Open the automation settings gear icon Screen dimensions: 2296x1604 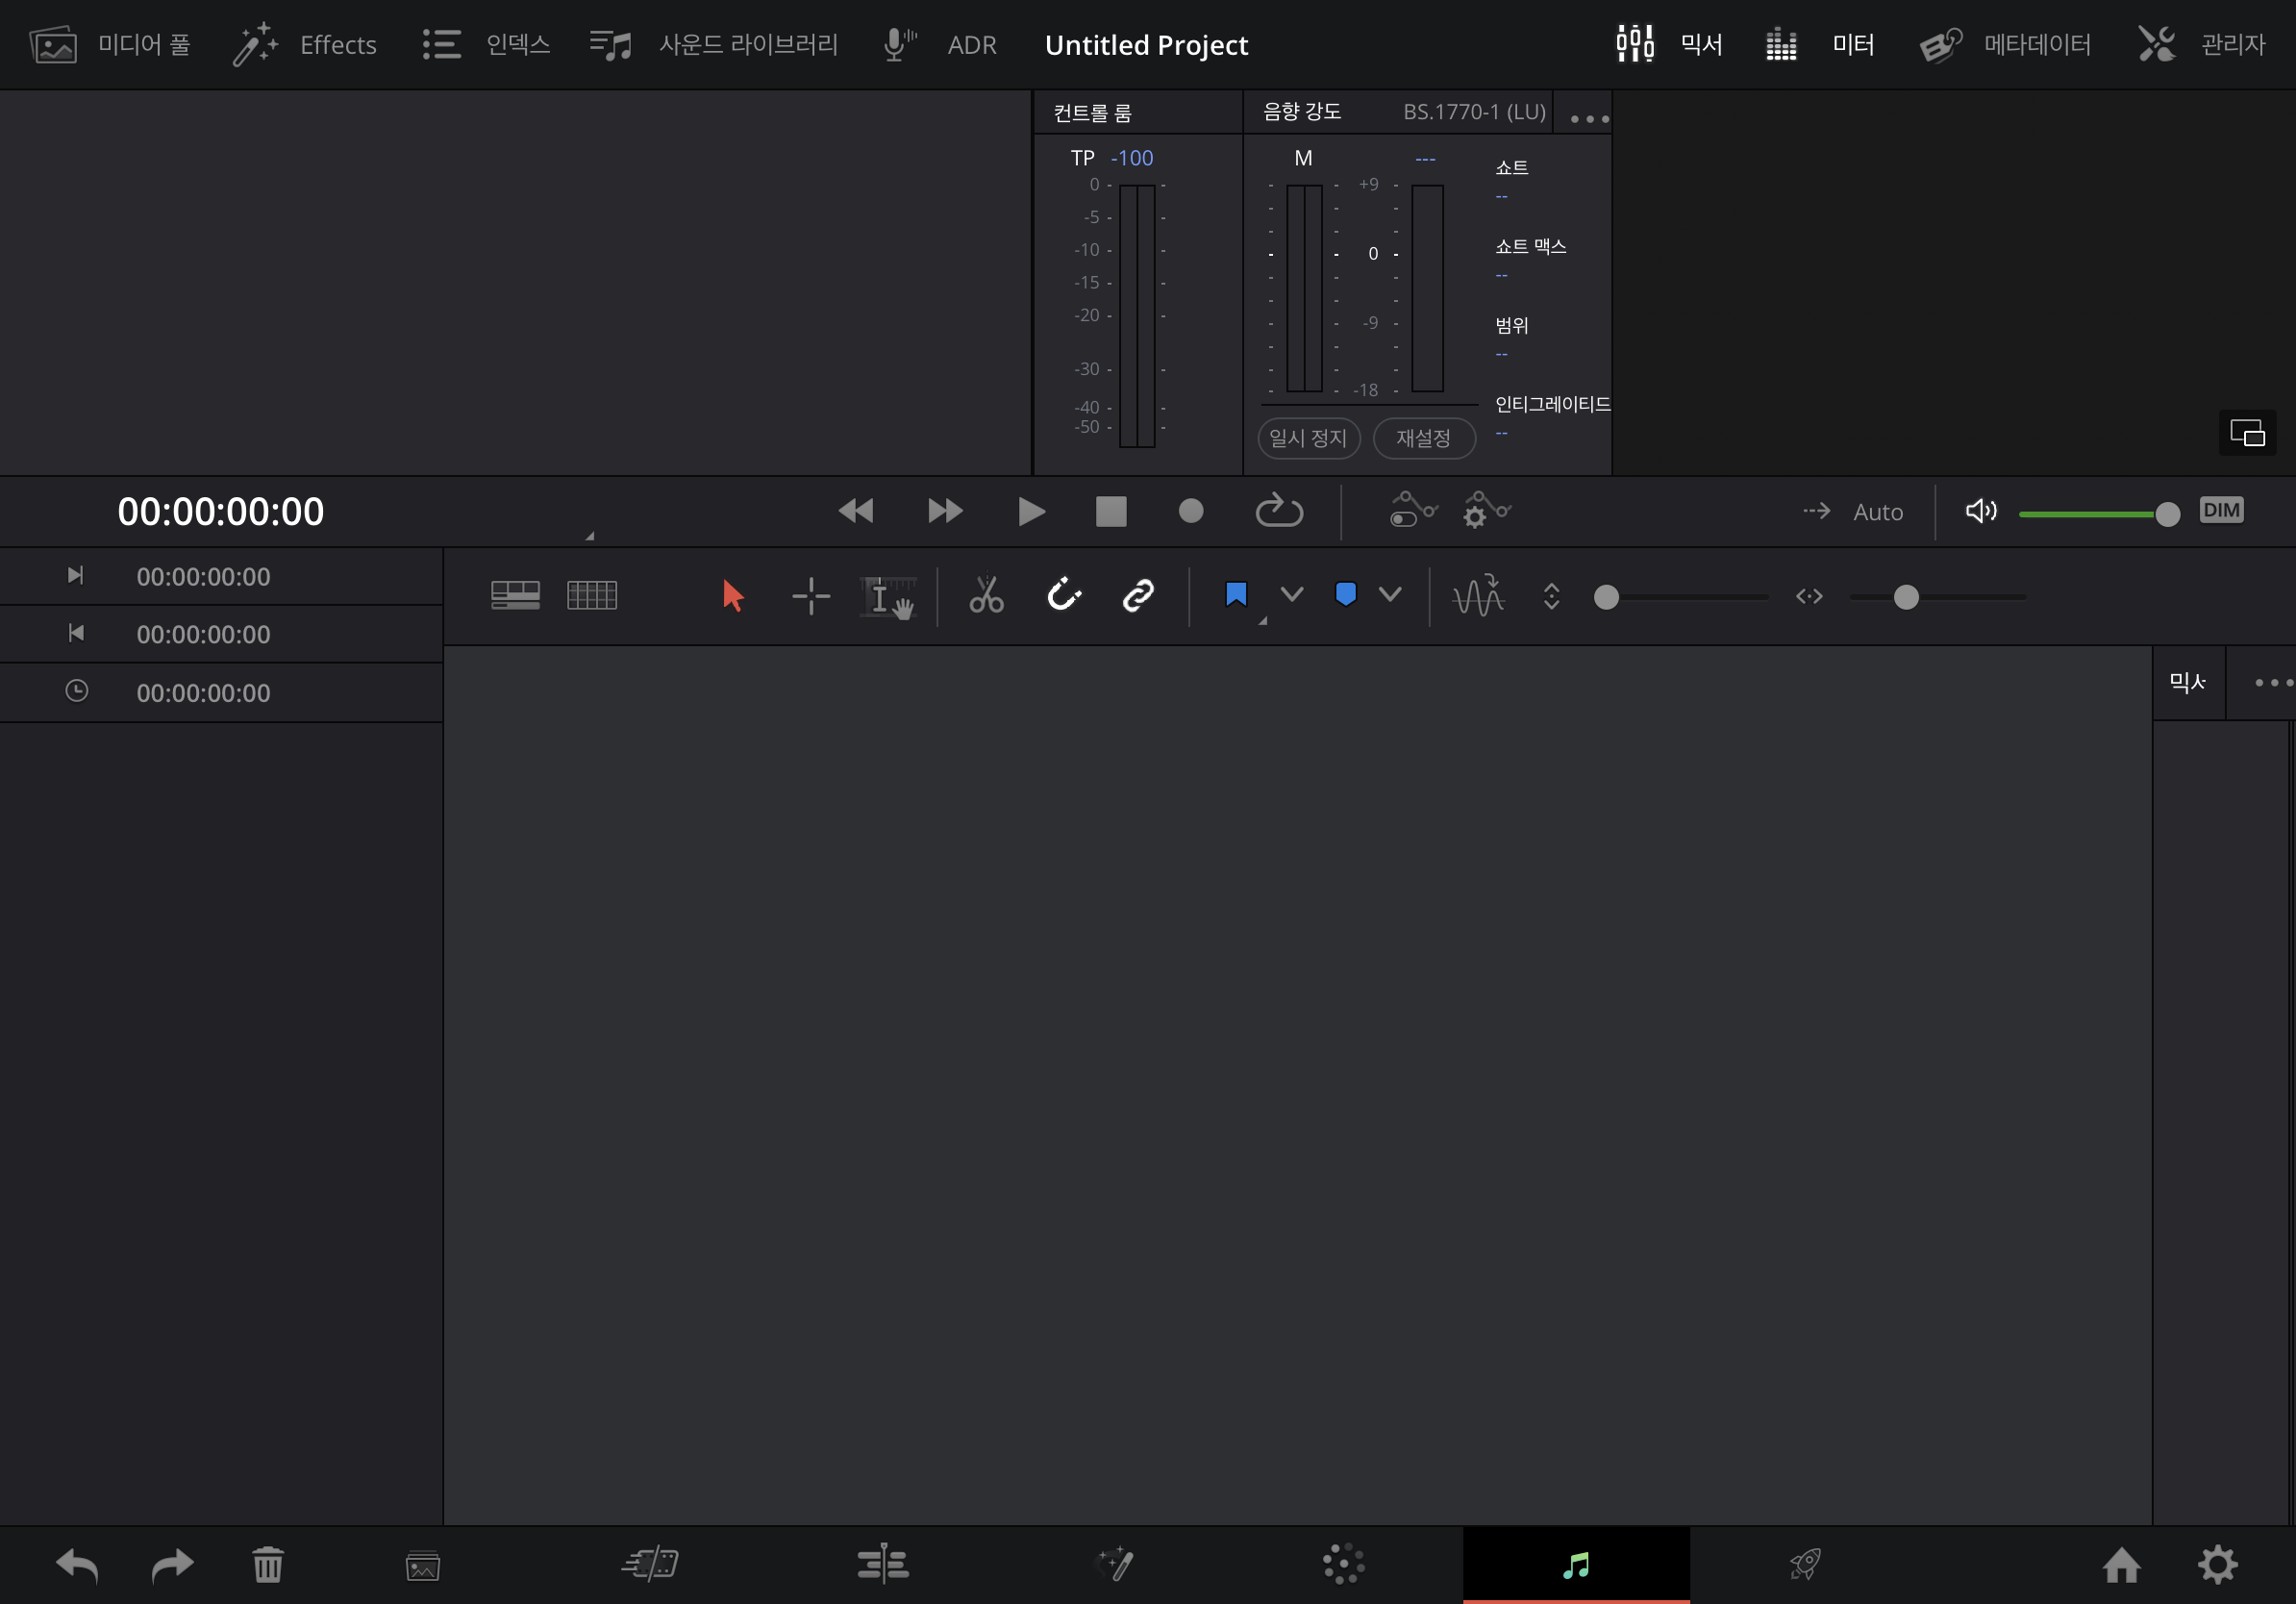coord(1485,511)
